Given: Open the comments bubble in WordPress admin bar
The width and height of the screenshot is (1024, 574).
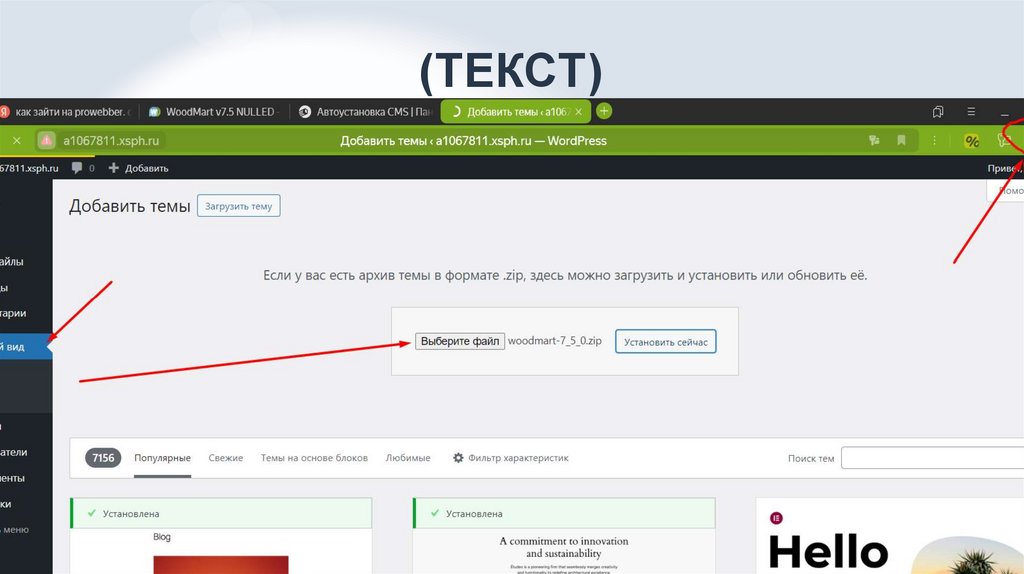Looking at the screenshot, I should (82, 168).
